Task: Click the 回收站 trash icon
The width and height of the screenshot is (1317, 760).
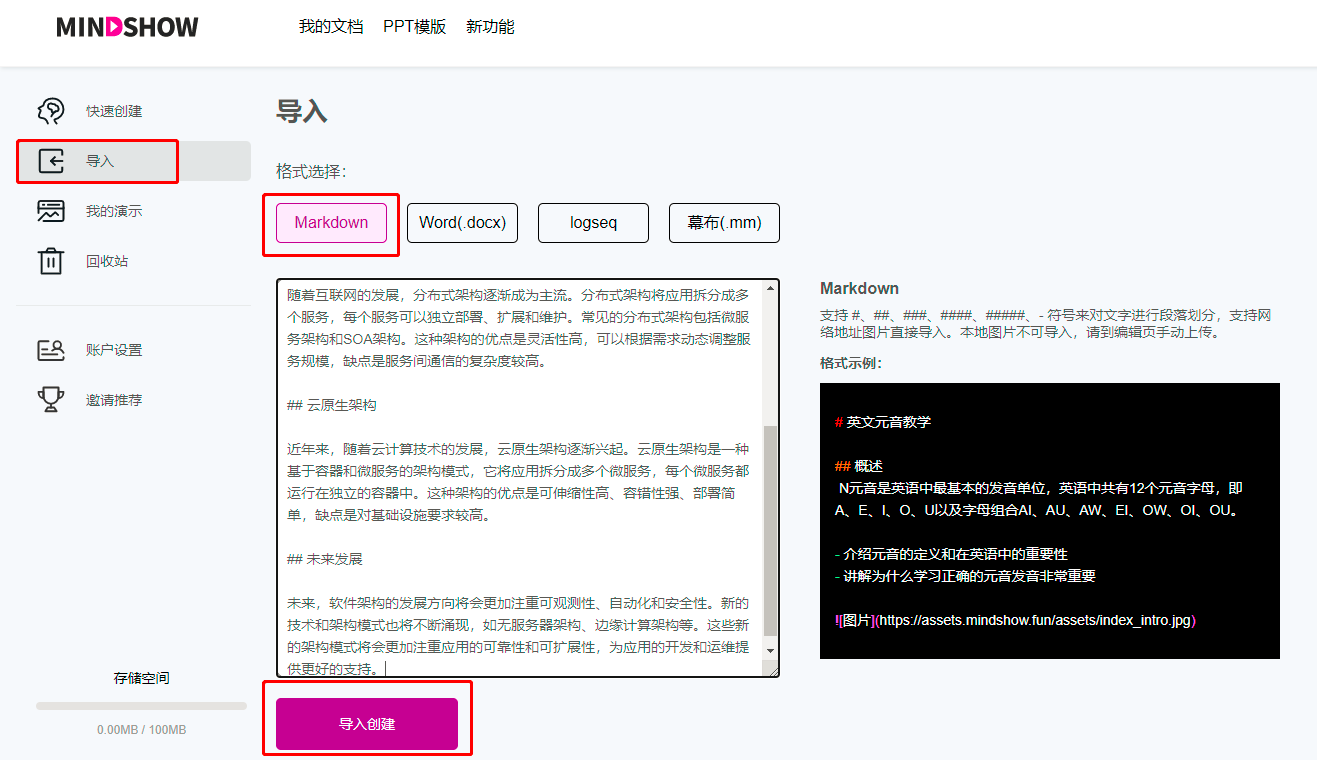Action: click(51, 261)
